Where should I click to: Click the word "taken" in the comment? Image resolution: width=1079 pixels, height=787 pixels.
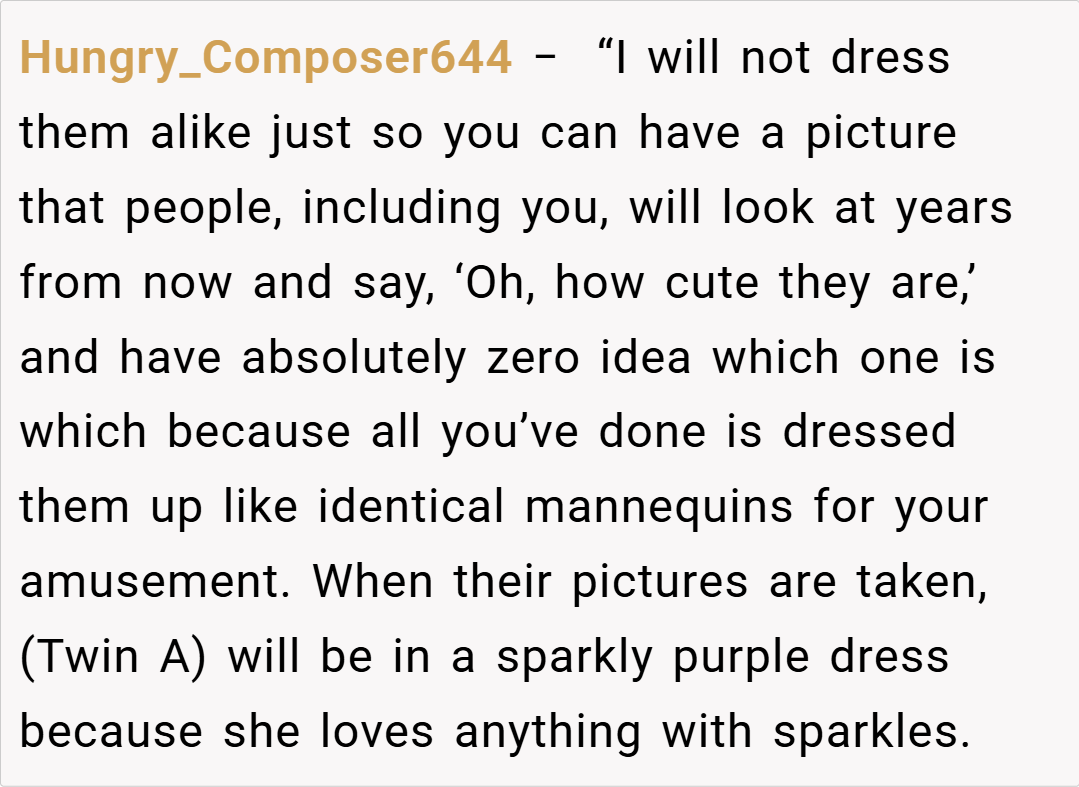[x=921, y=582]
